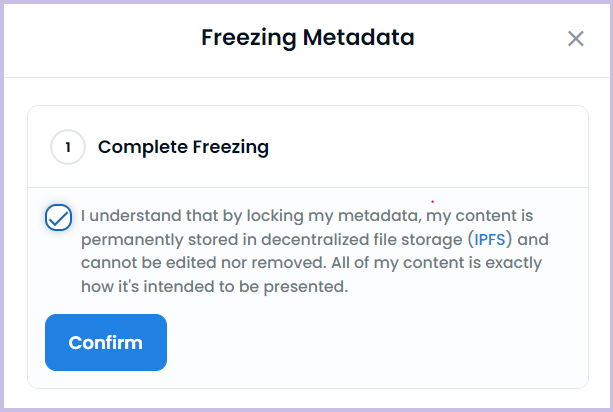This screenshot has width=613, height=412.
Task: Click the numeral 1 in the step indicator
Action: tap(68, 147)
